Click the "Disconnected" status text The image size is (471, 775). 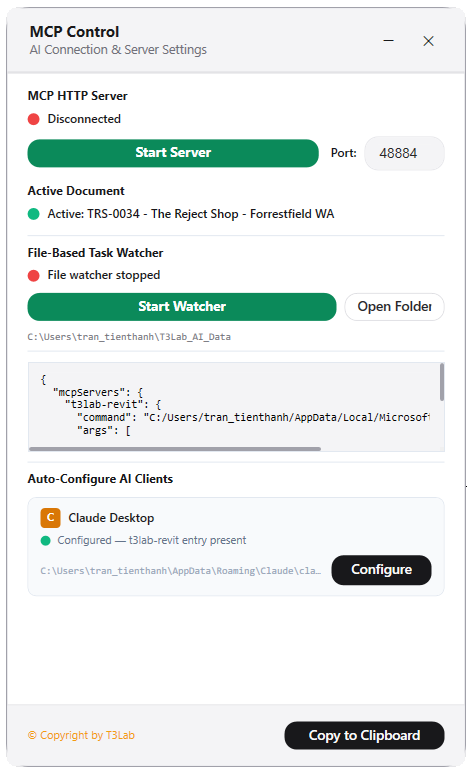pyautogui.click(x=84, y=119)
